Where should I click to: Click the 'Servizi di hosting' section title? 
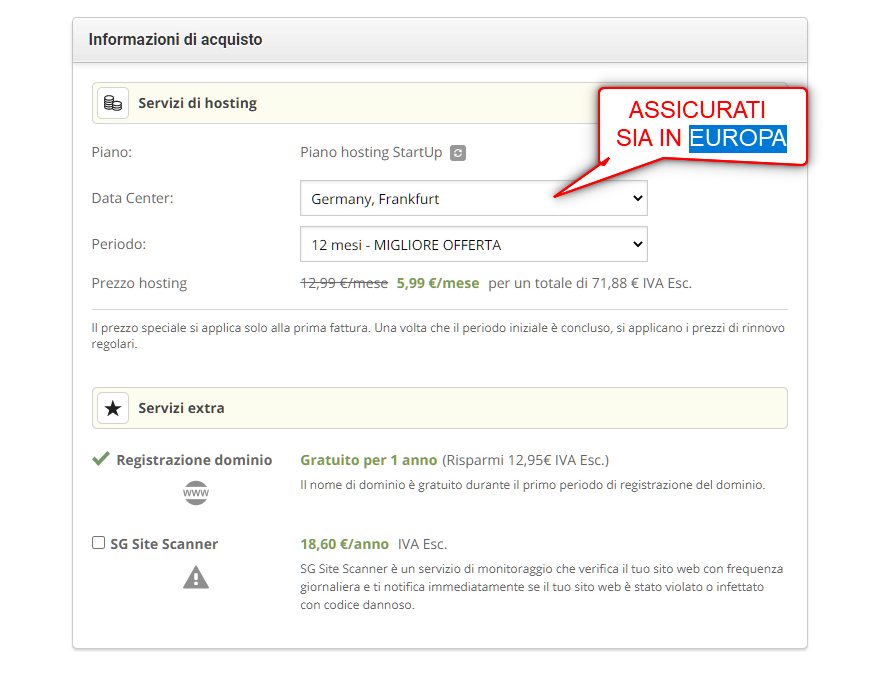(x=197, y=103)
